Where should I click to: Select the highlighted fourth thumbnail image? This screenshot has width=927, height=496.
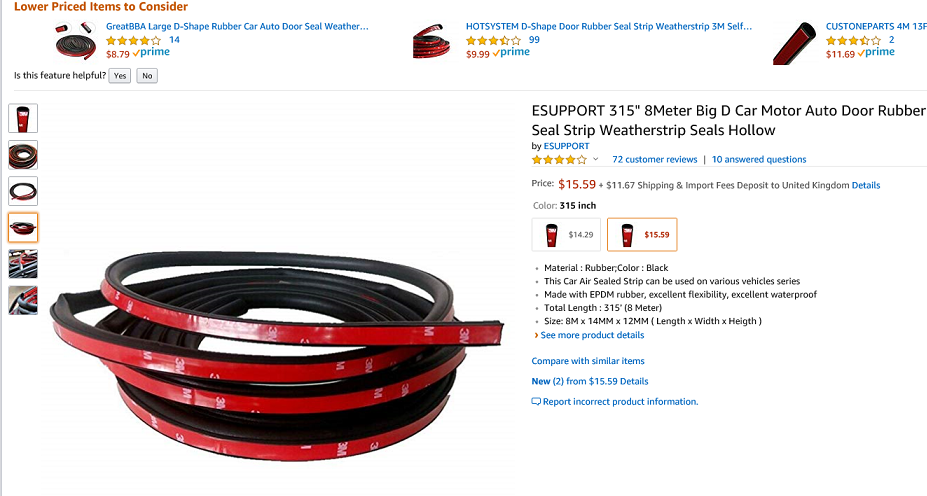pos(23,228)
